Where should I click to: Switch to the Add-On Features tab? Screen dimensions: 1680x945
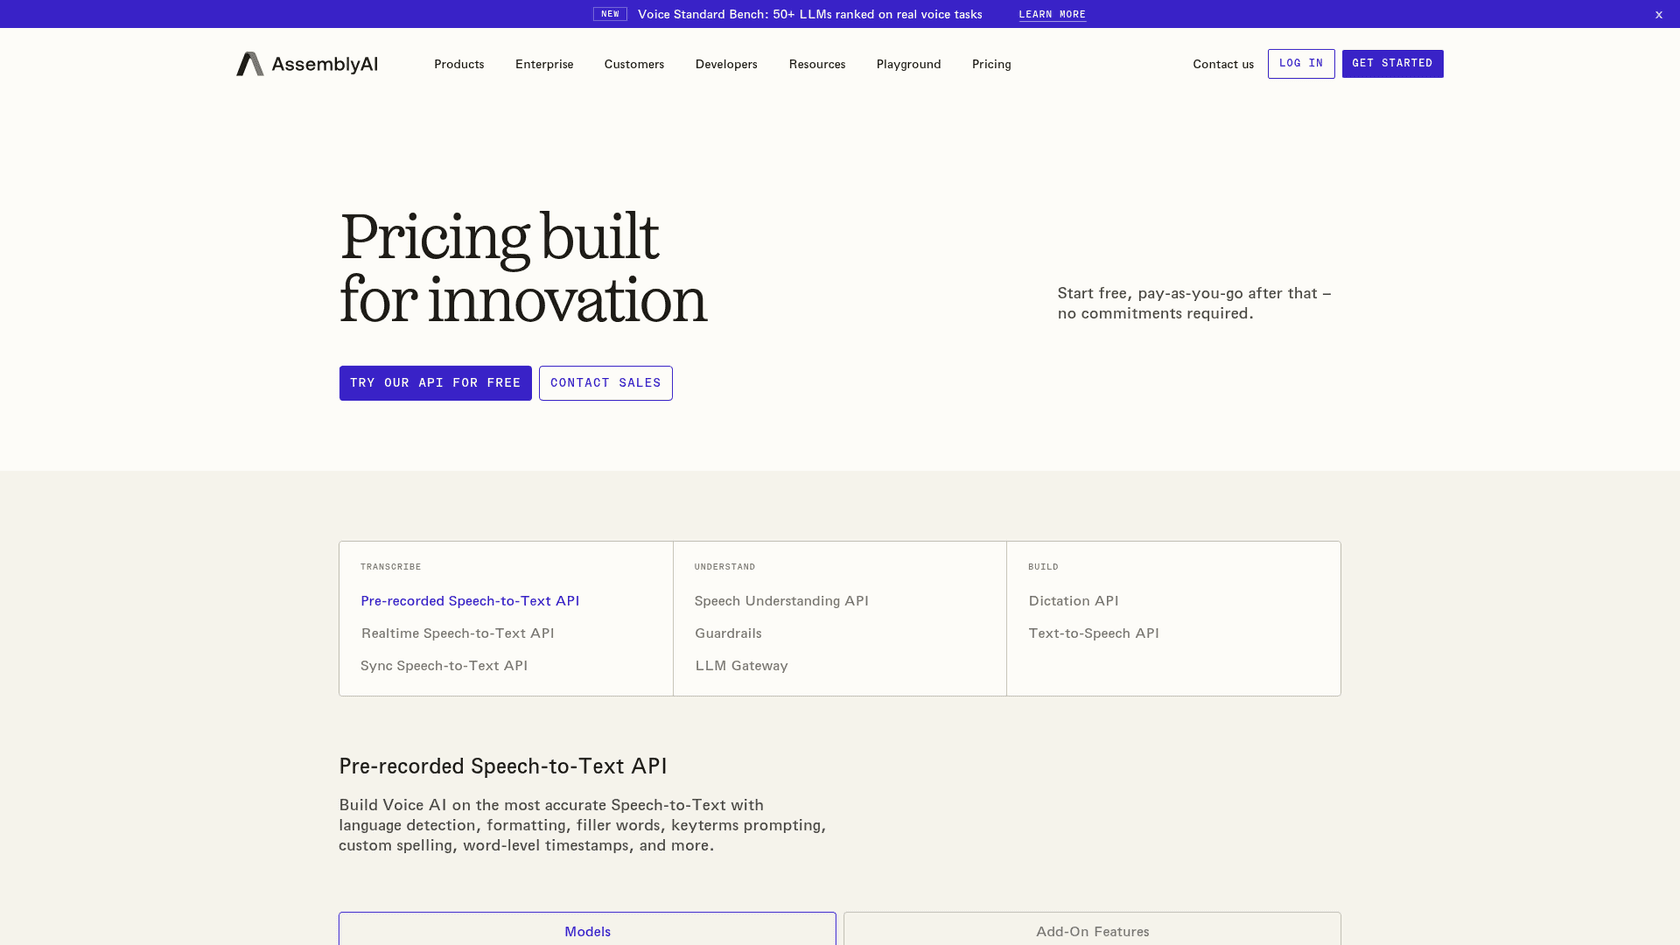click(1092, 929)
